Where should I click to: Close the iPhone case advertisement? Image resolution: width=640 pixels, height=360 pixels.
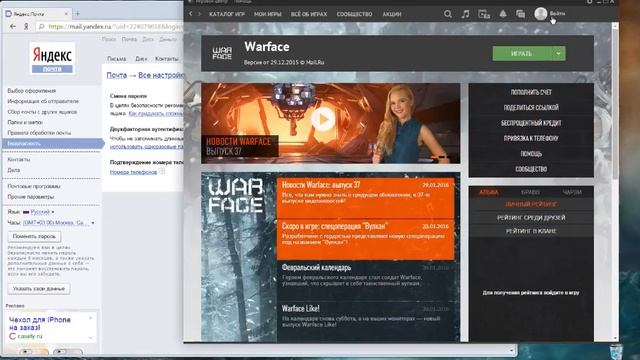point(91,318)
